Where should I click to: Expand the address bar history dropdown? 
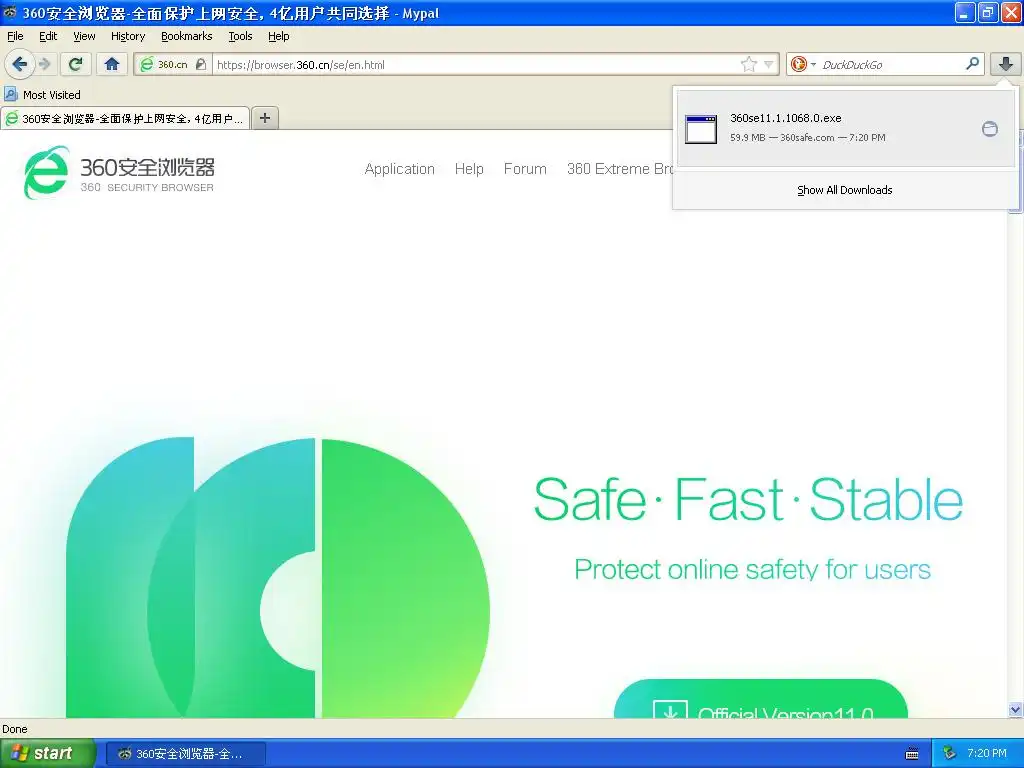[769, 64]
